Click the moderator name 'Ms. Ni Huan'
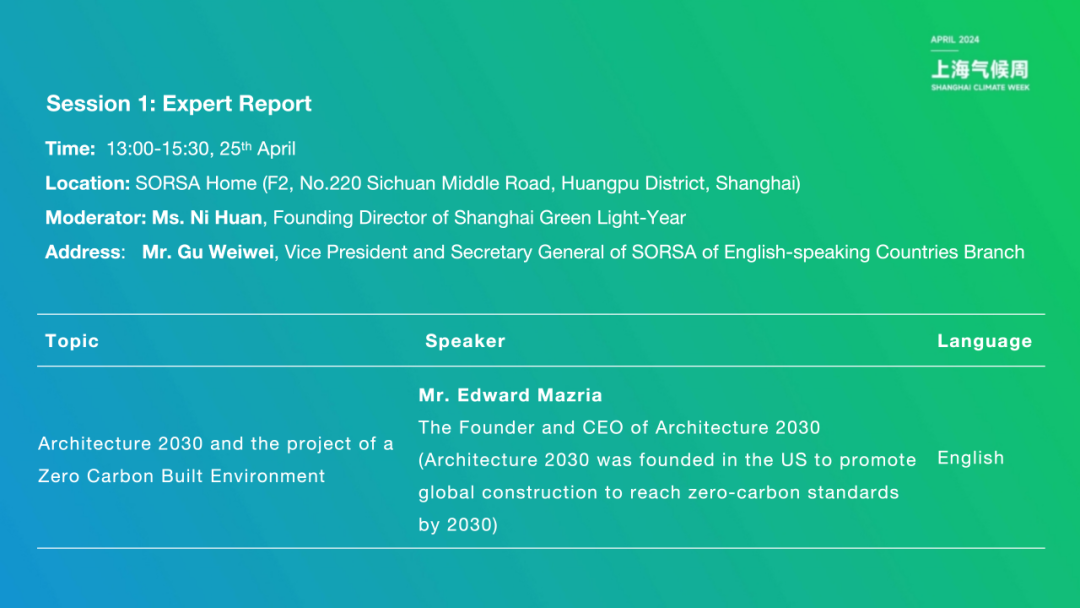Viewport: 1080px width, 608px height. point(207,218)
